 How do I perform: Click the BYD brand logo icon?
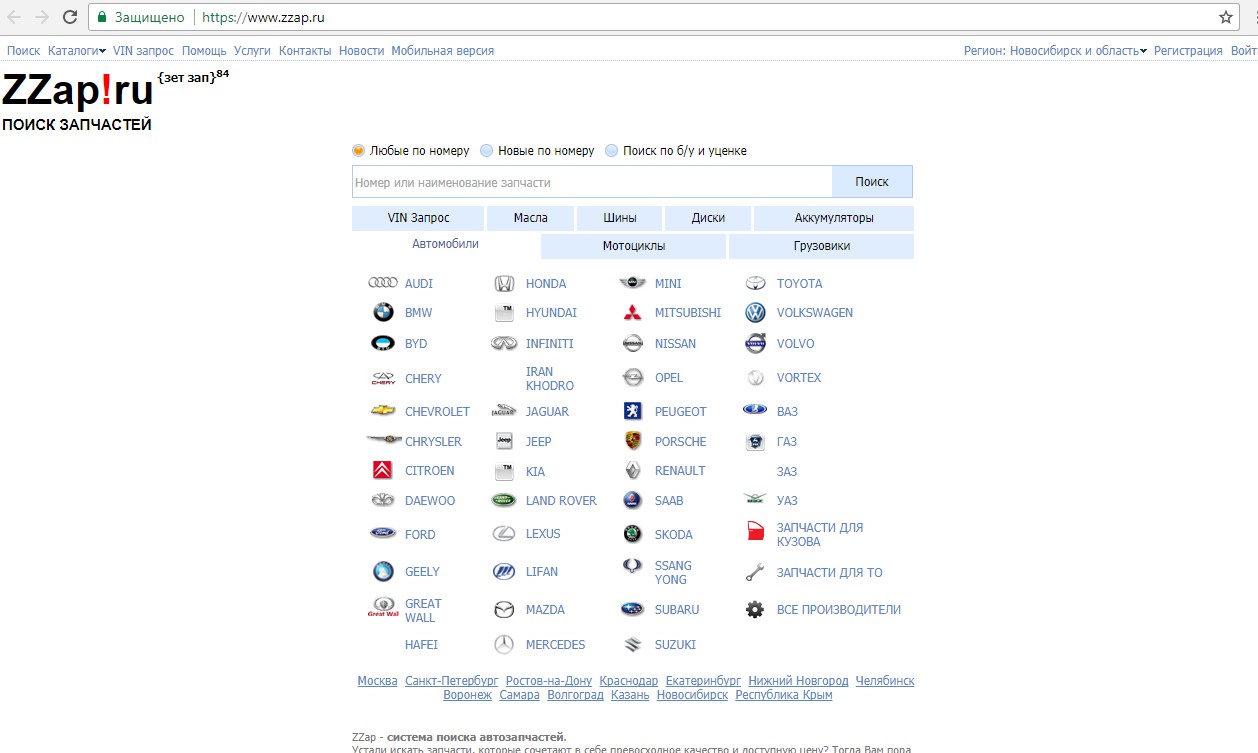383,343
